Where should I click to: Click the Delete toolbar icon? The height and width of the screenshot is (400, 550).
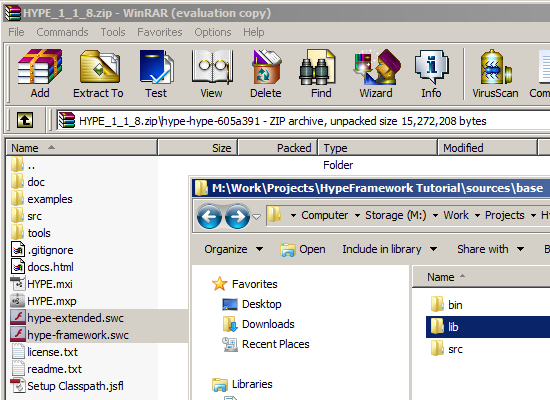click(266, 74)
